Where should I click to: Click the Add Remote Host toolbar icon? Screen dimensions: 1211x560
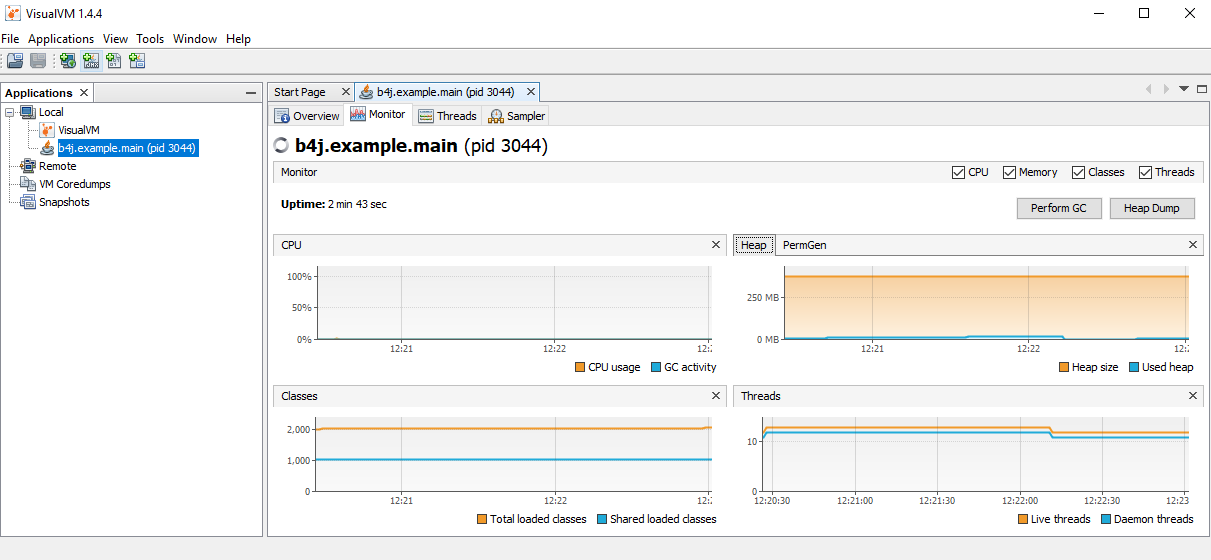pyautogui.click(x=67, y=61)
